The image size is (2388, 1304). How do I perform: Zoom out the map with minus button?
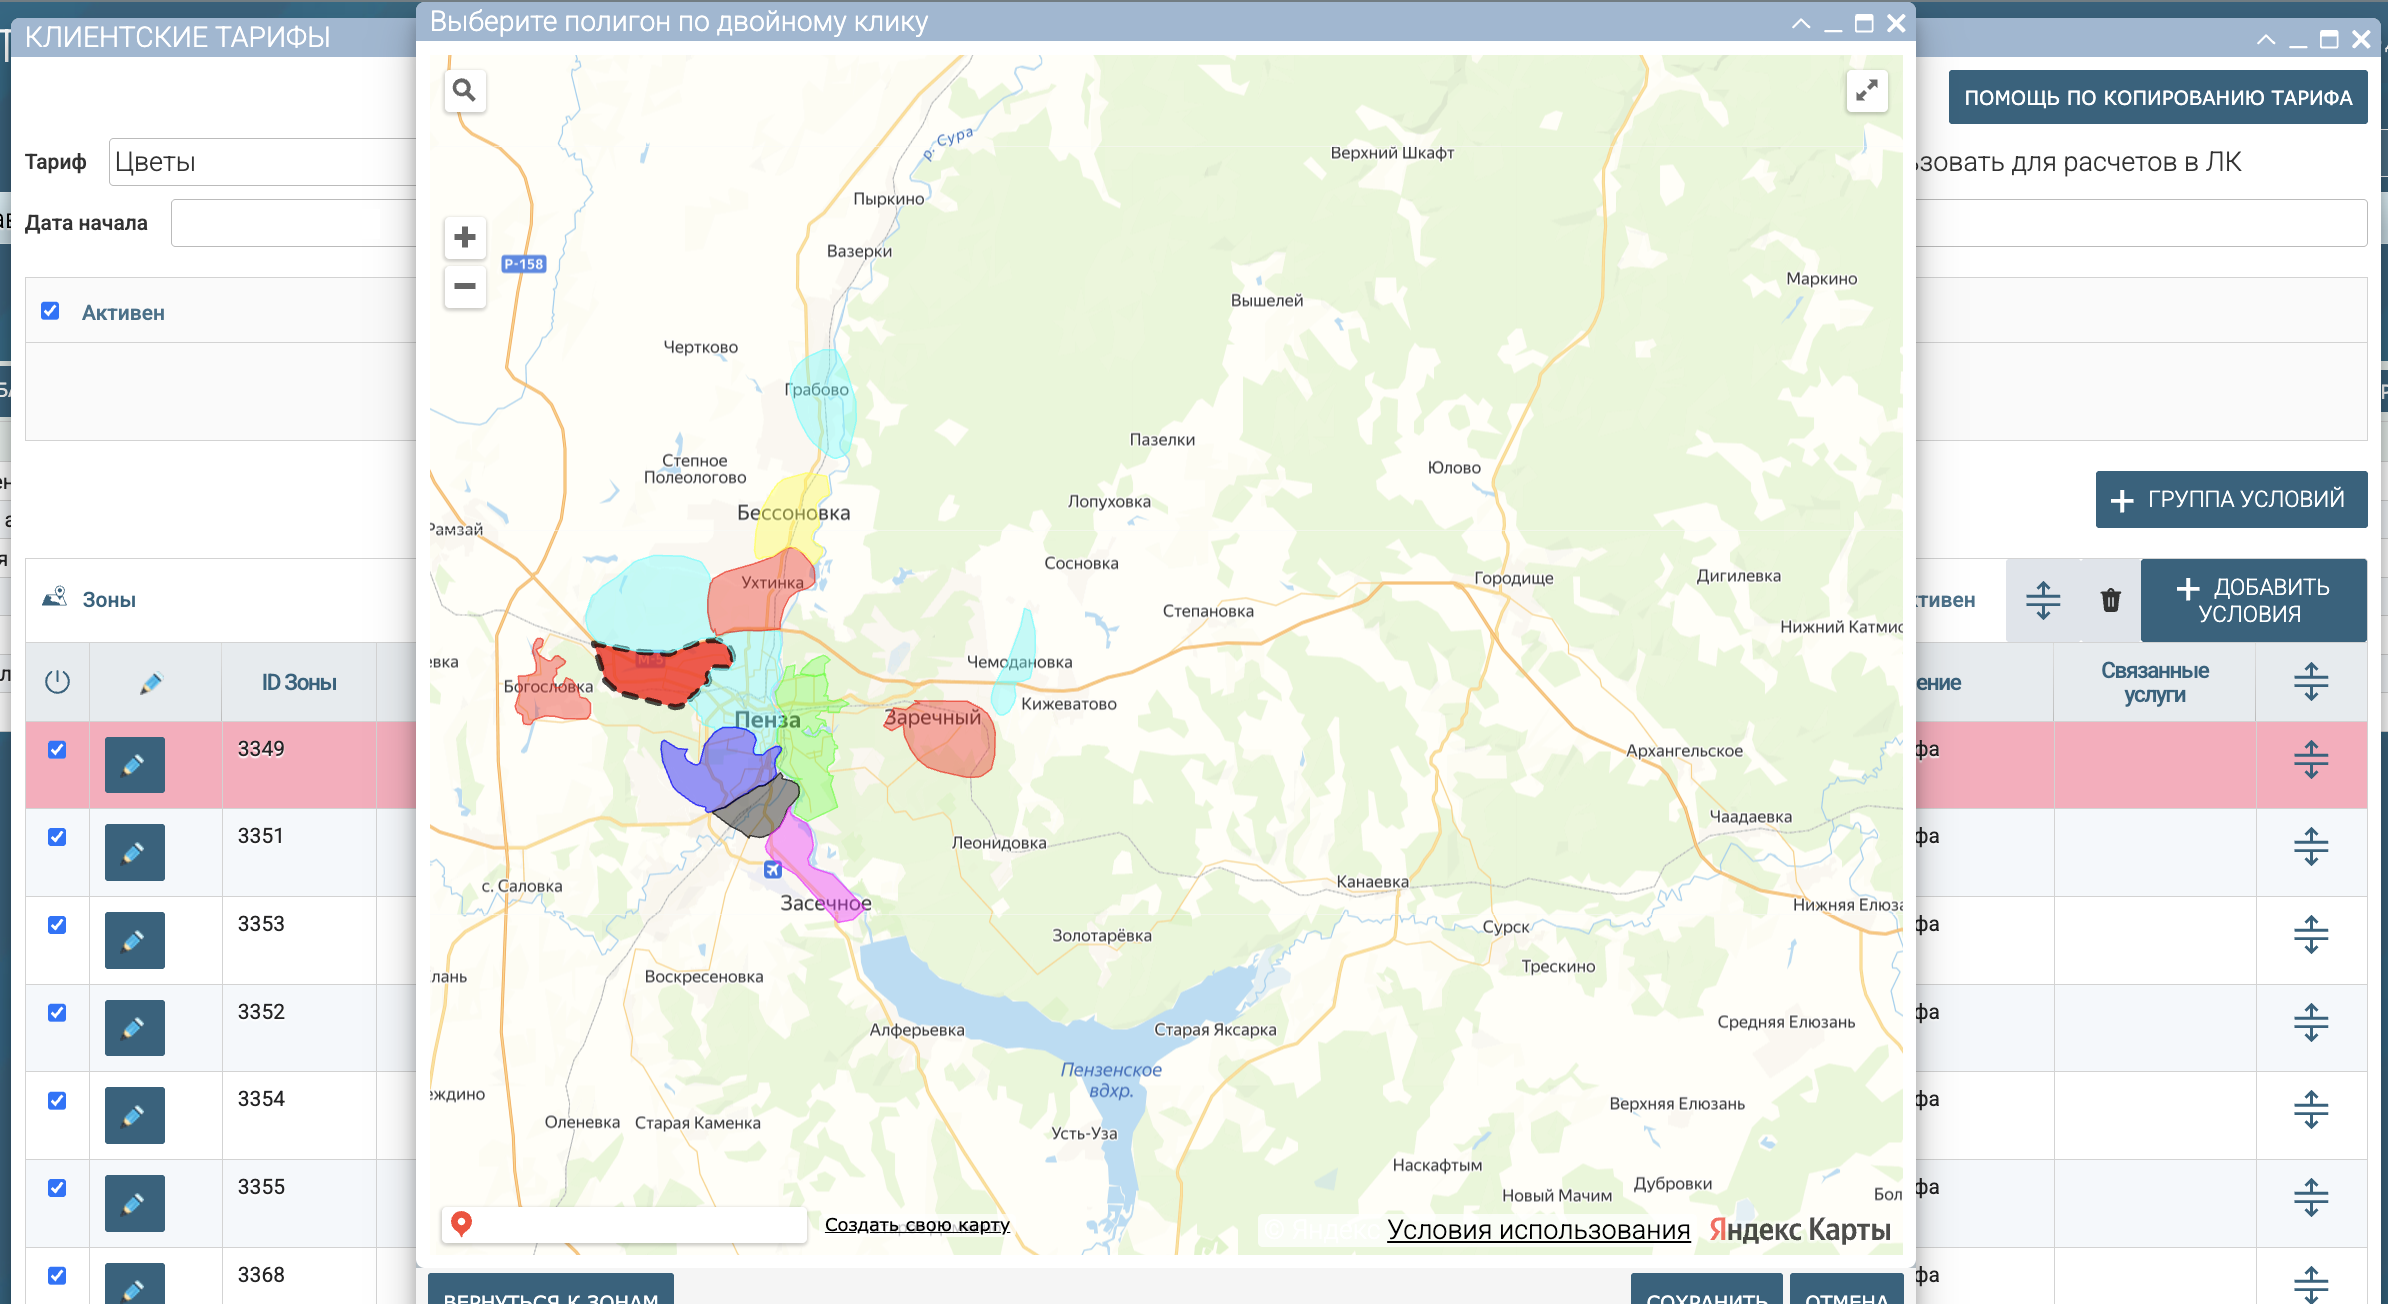pos(464,286)
